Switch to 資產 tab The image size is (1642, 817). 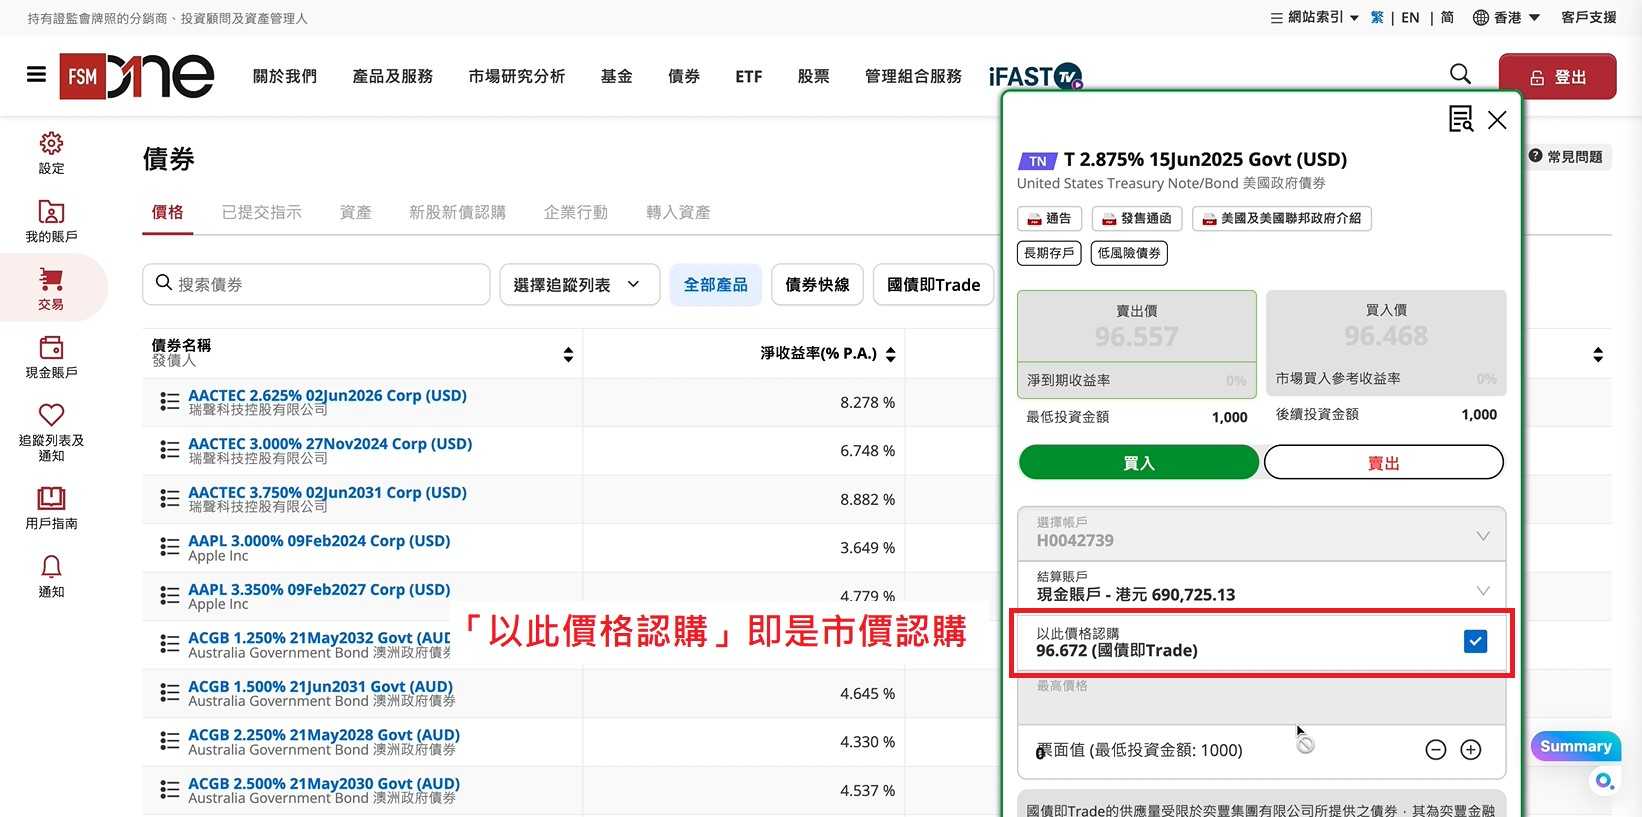[356, 212]
